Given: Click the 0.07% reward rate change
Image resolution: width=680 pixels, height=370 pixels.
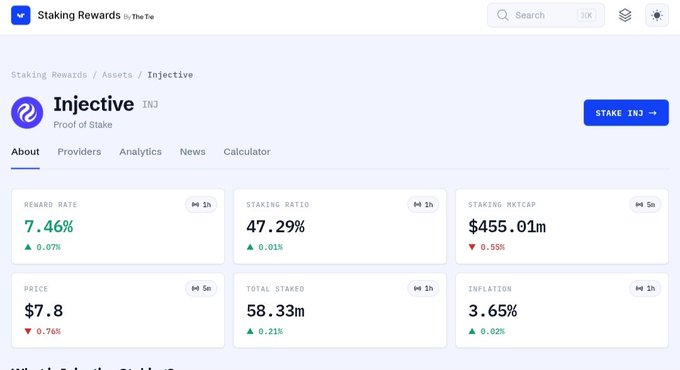Looking at the screenshot, I should click(x=49, y=247).
